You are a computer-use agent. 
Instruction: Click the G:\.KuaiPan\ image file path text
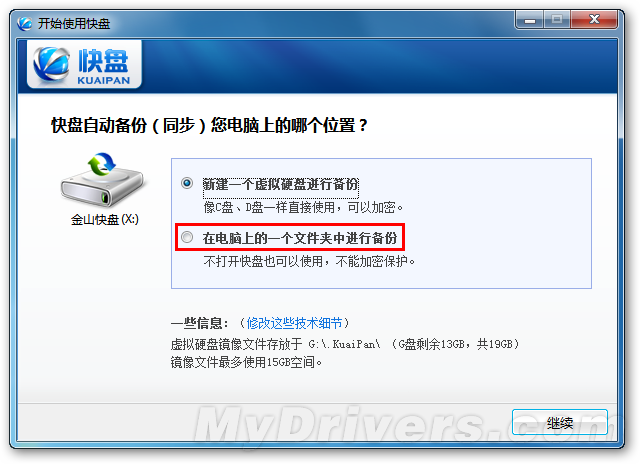tap(344, 344)
